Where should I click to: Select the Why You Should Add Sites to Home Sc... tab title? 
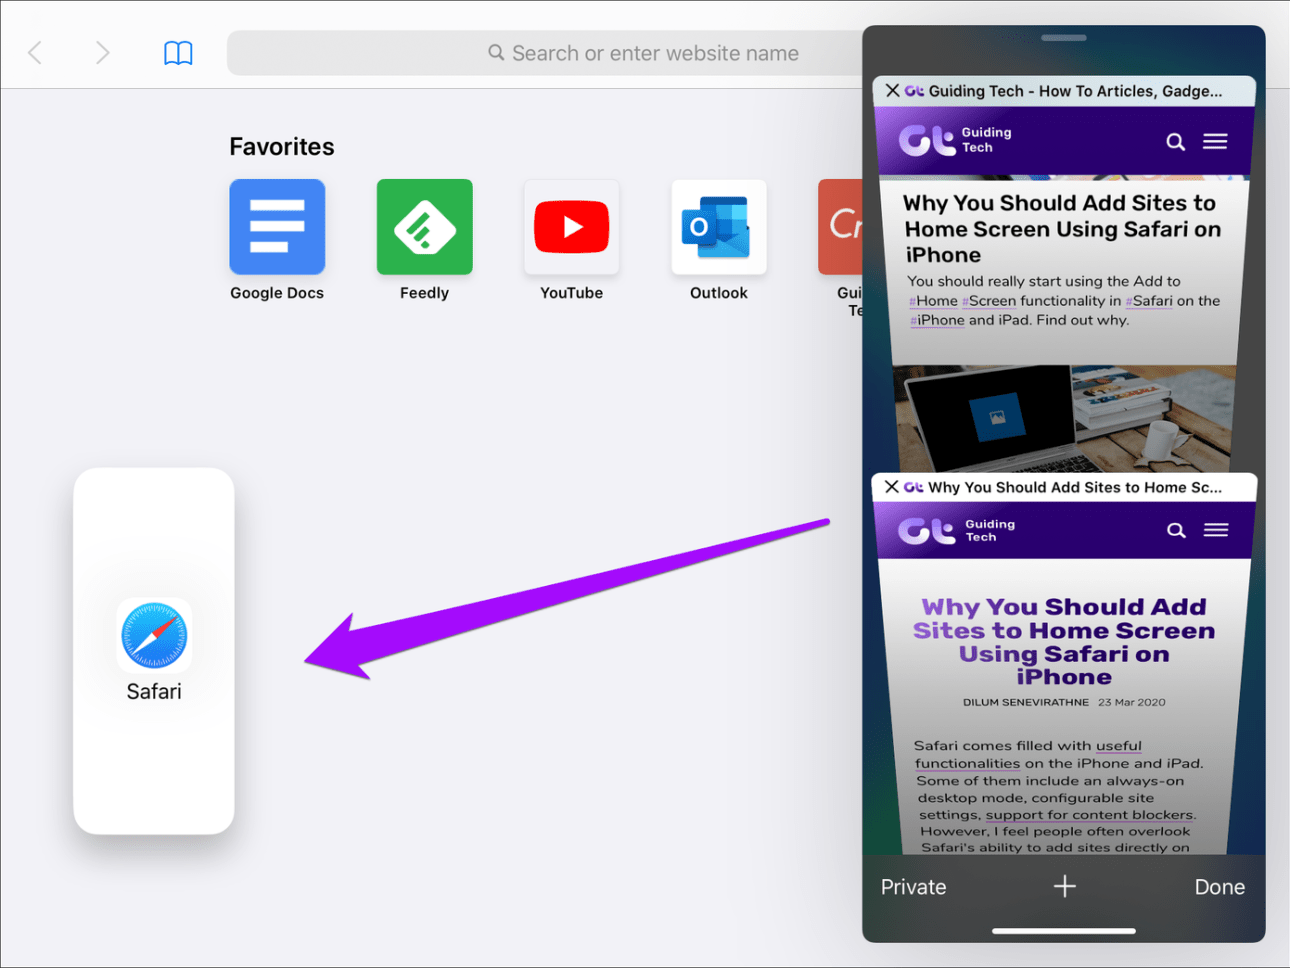point(1075,487)
